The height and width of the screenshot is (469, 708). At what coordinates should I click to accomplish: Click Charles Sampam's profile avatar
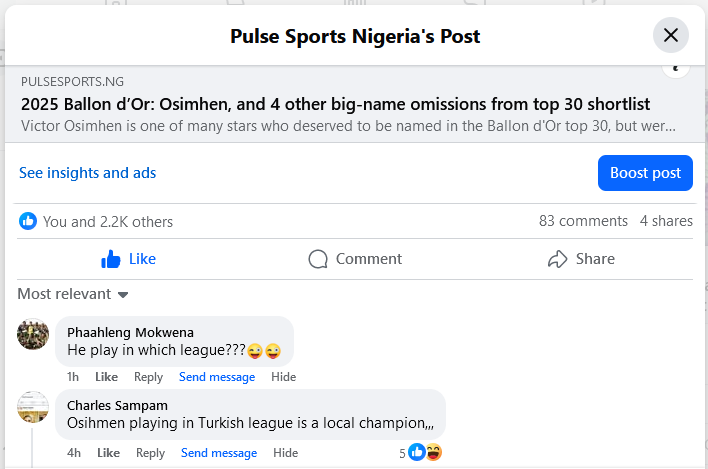click(x=33, y=406)
